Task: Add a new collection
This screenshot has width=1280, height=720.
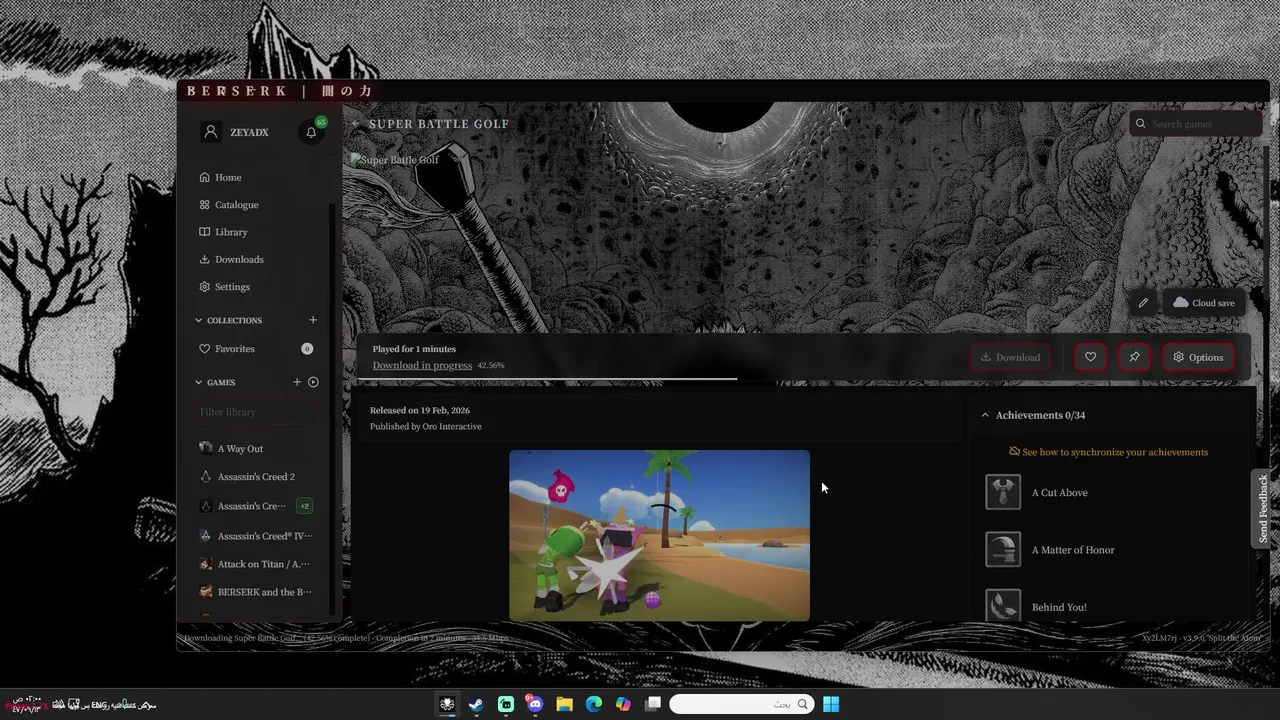Action: pos(313,320)
